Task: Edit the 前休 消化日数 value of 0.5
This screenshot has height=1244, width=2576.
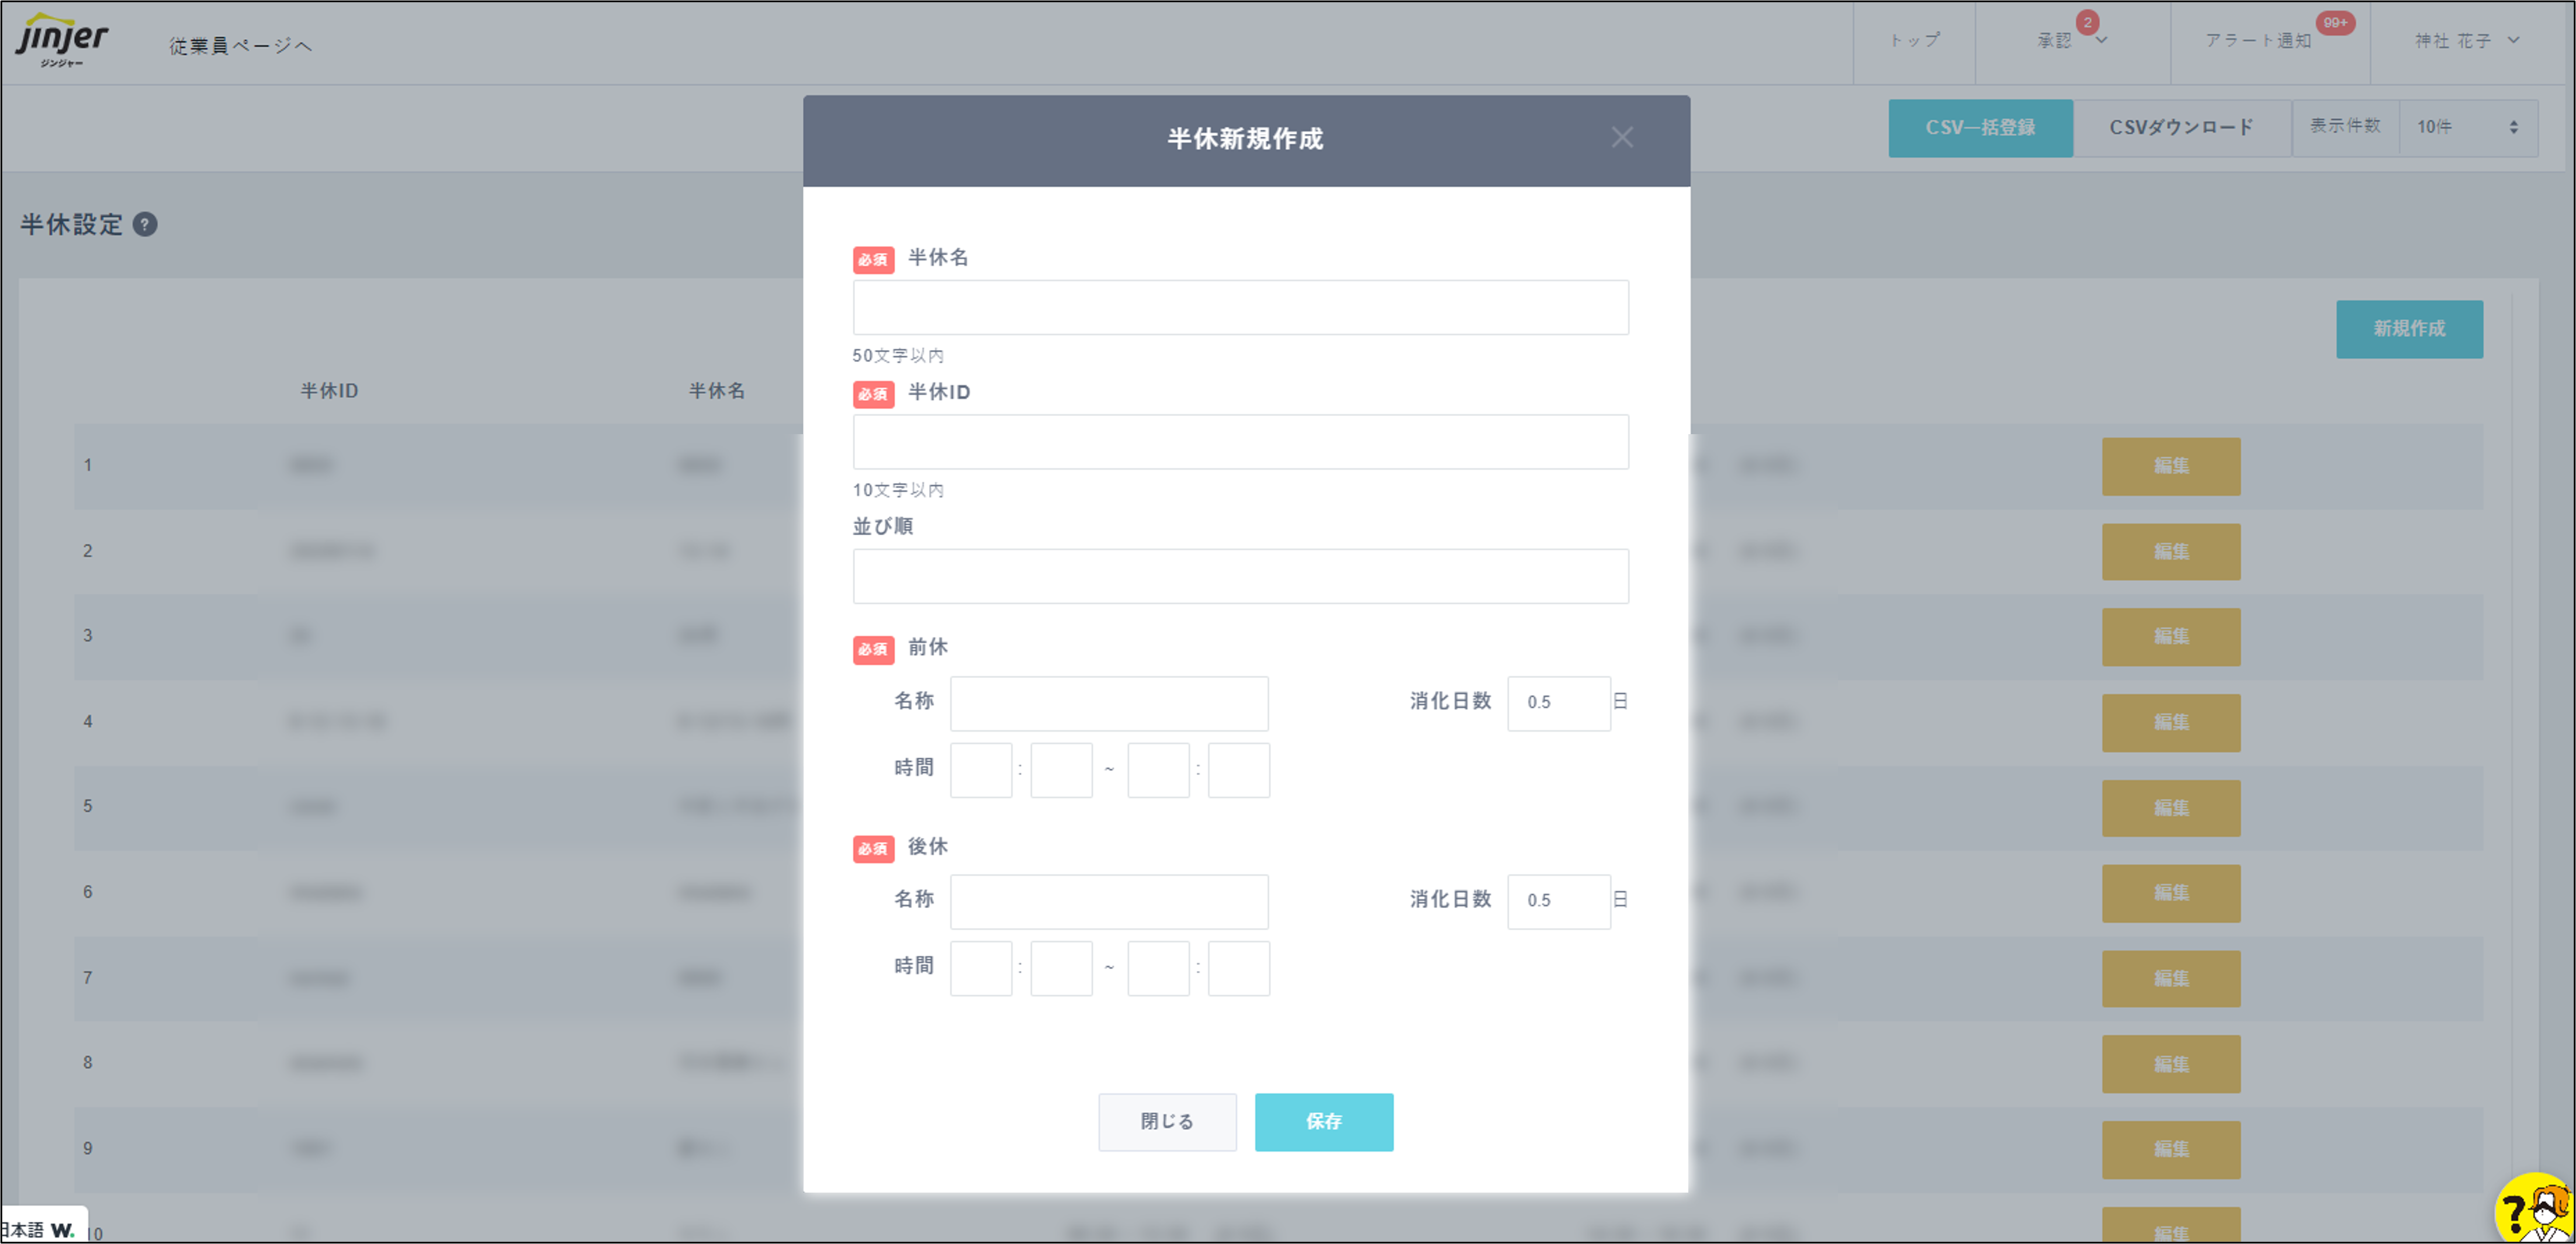Action: point(1559,702)
